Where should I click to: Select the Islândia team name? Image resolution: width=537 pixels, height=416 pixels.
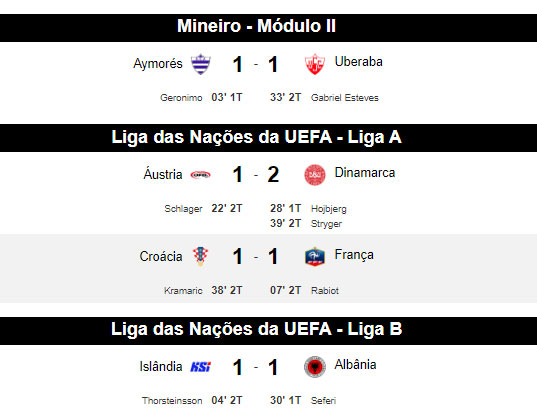point(161,366)
